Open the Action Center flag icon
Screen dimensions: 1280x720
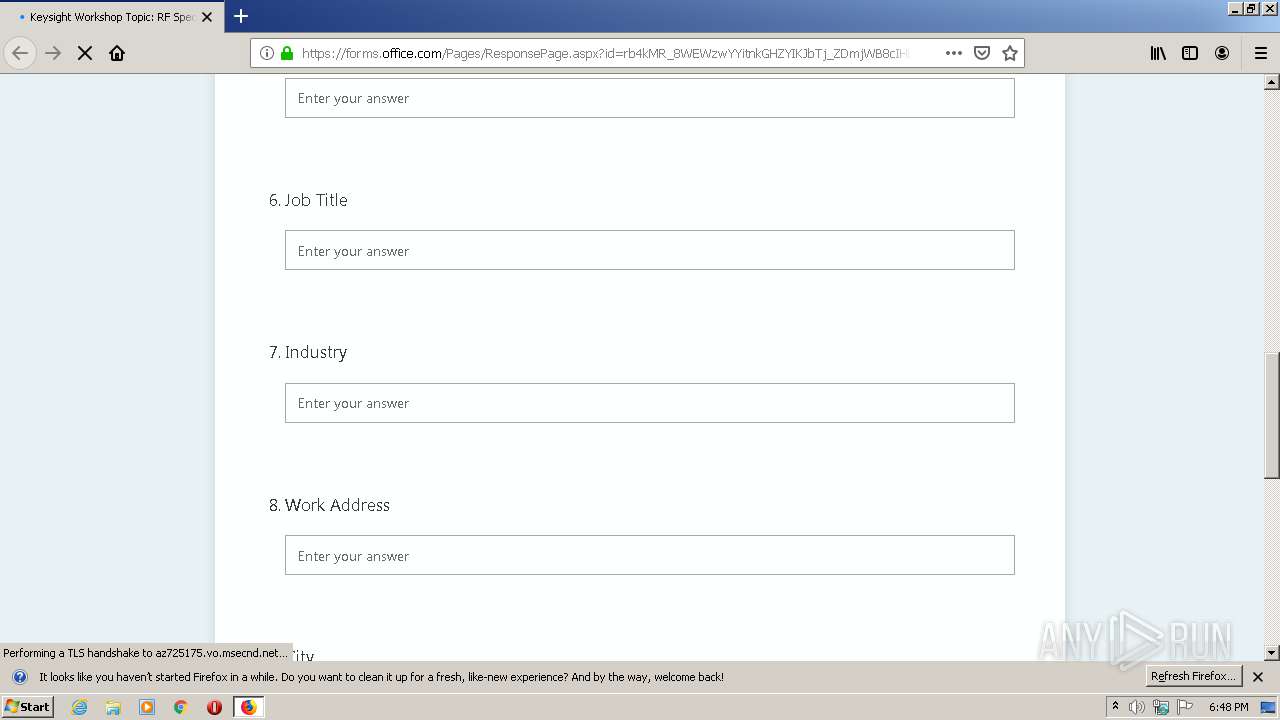pos(1185,707)
